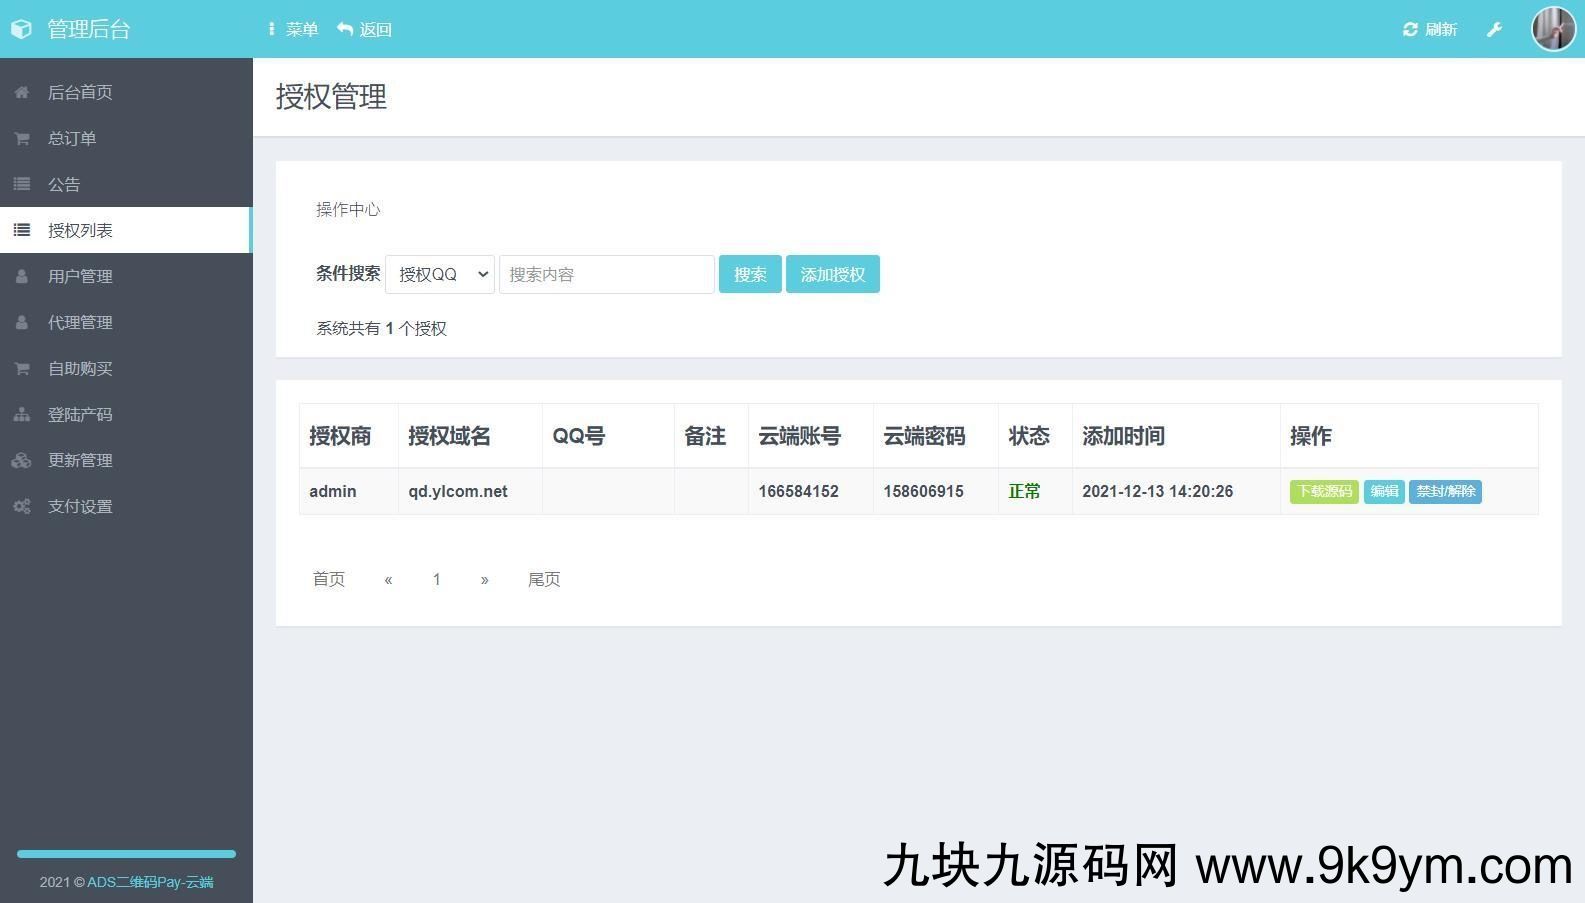
Task: Click the gears icon beside 支付设置
Action: 21,506
